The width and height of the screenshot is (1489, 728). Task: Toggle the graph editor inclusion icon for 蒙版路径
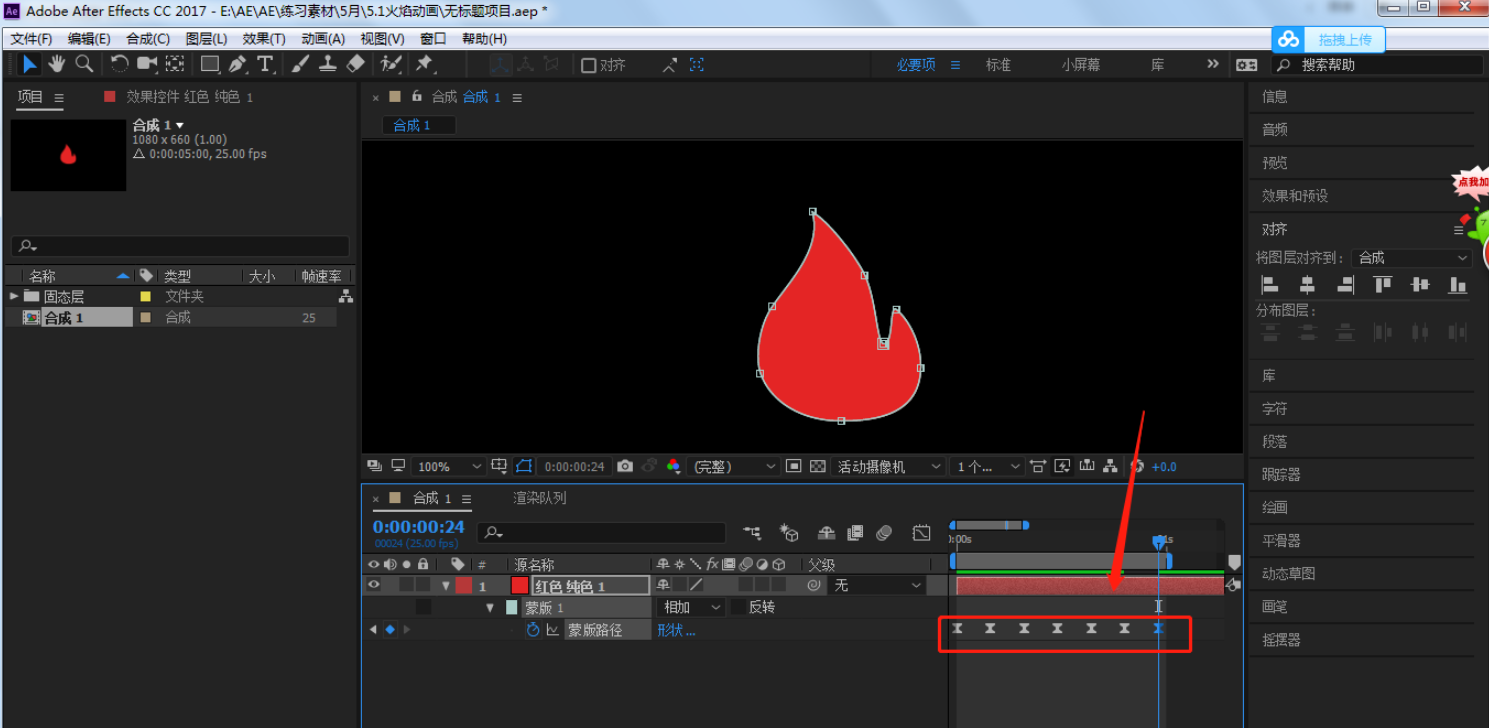click(552, 630)
